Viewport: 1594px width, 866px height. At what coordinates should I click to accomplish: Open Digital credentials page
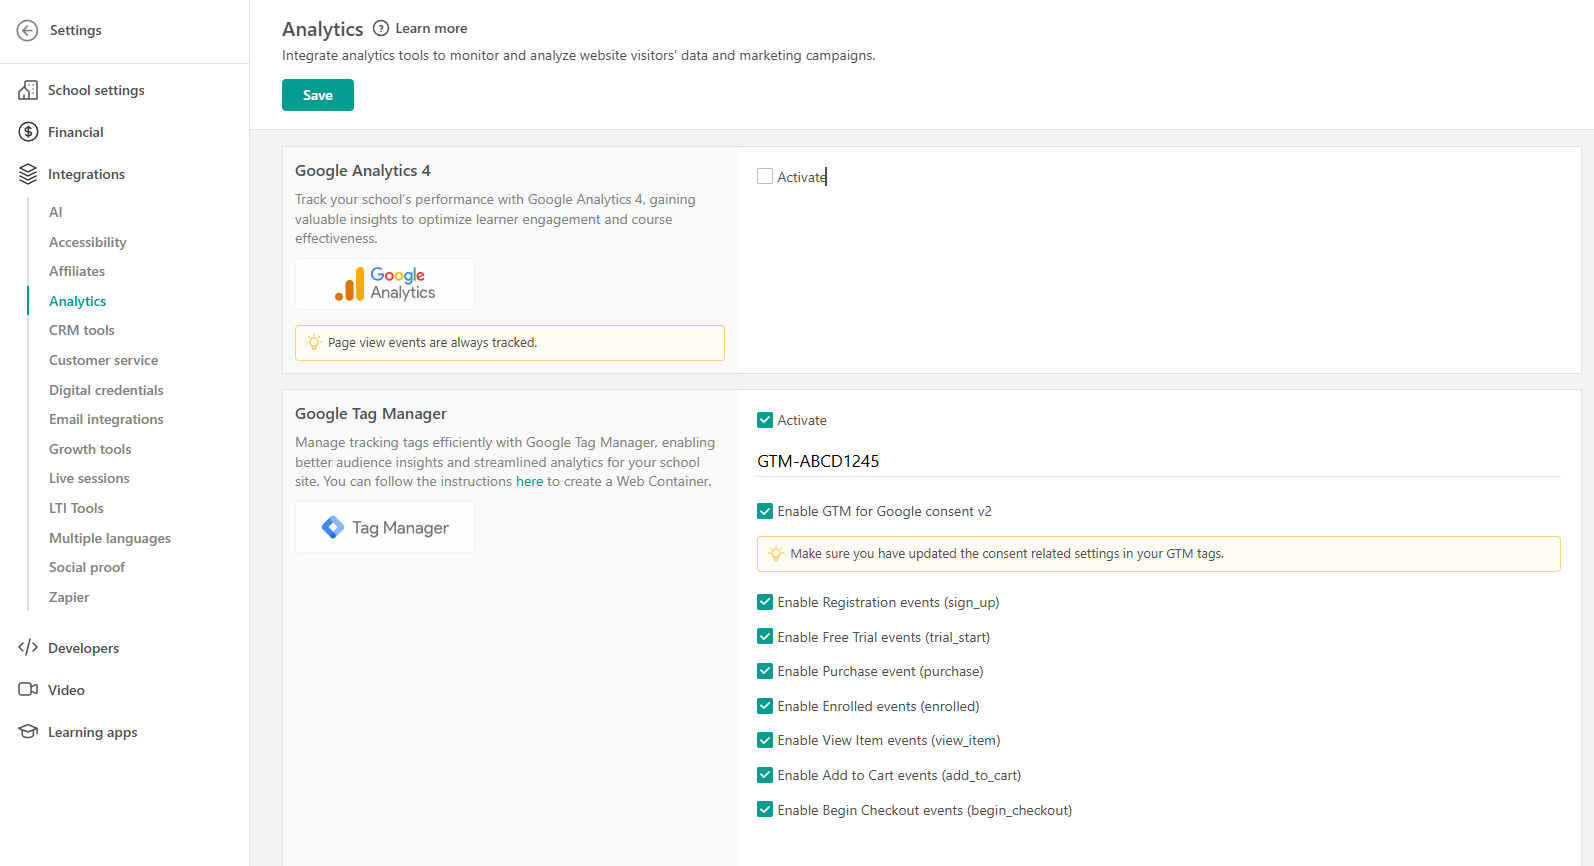[106, 390]
